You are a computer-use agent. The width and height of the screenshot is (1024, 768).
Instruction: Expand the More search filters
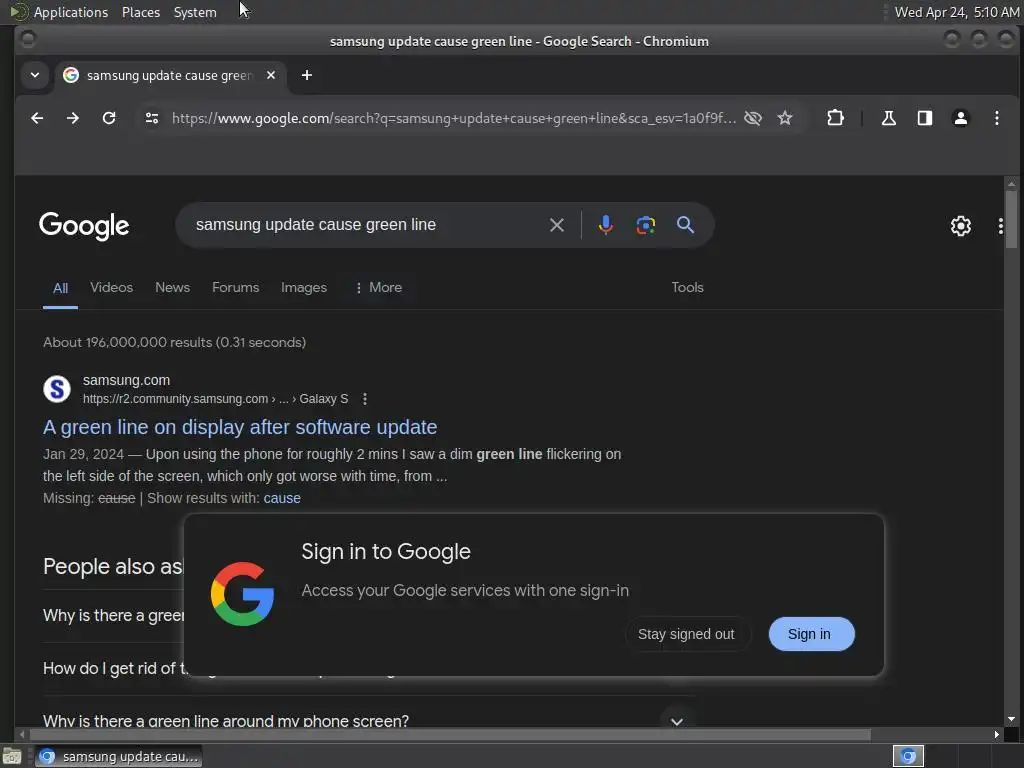tap(379, 287)
